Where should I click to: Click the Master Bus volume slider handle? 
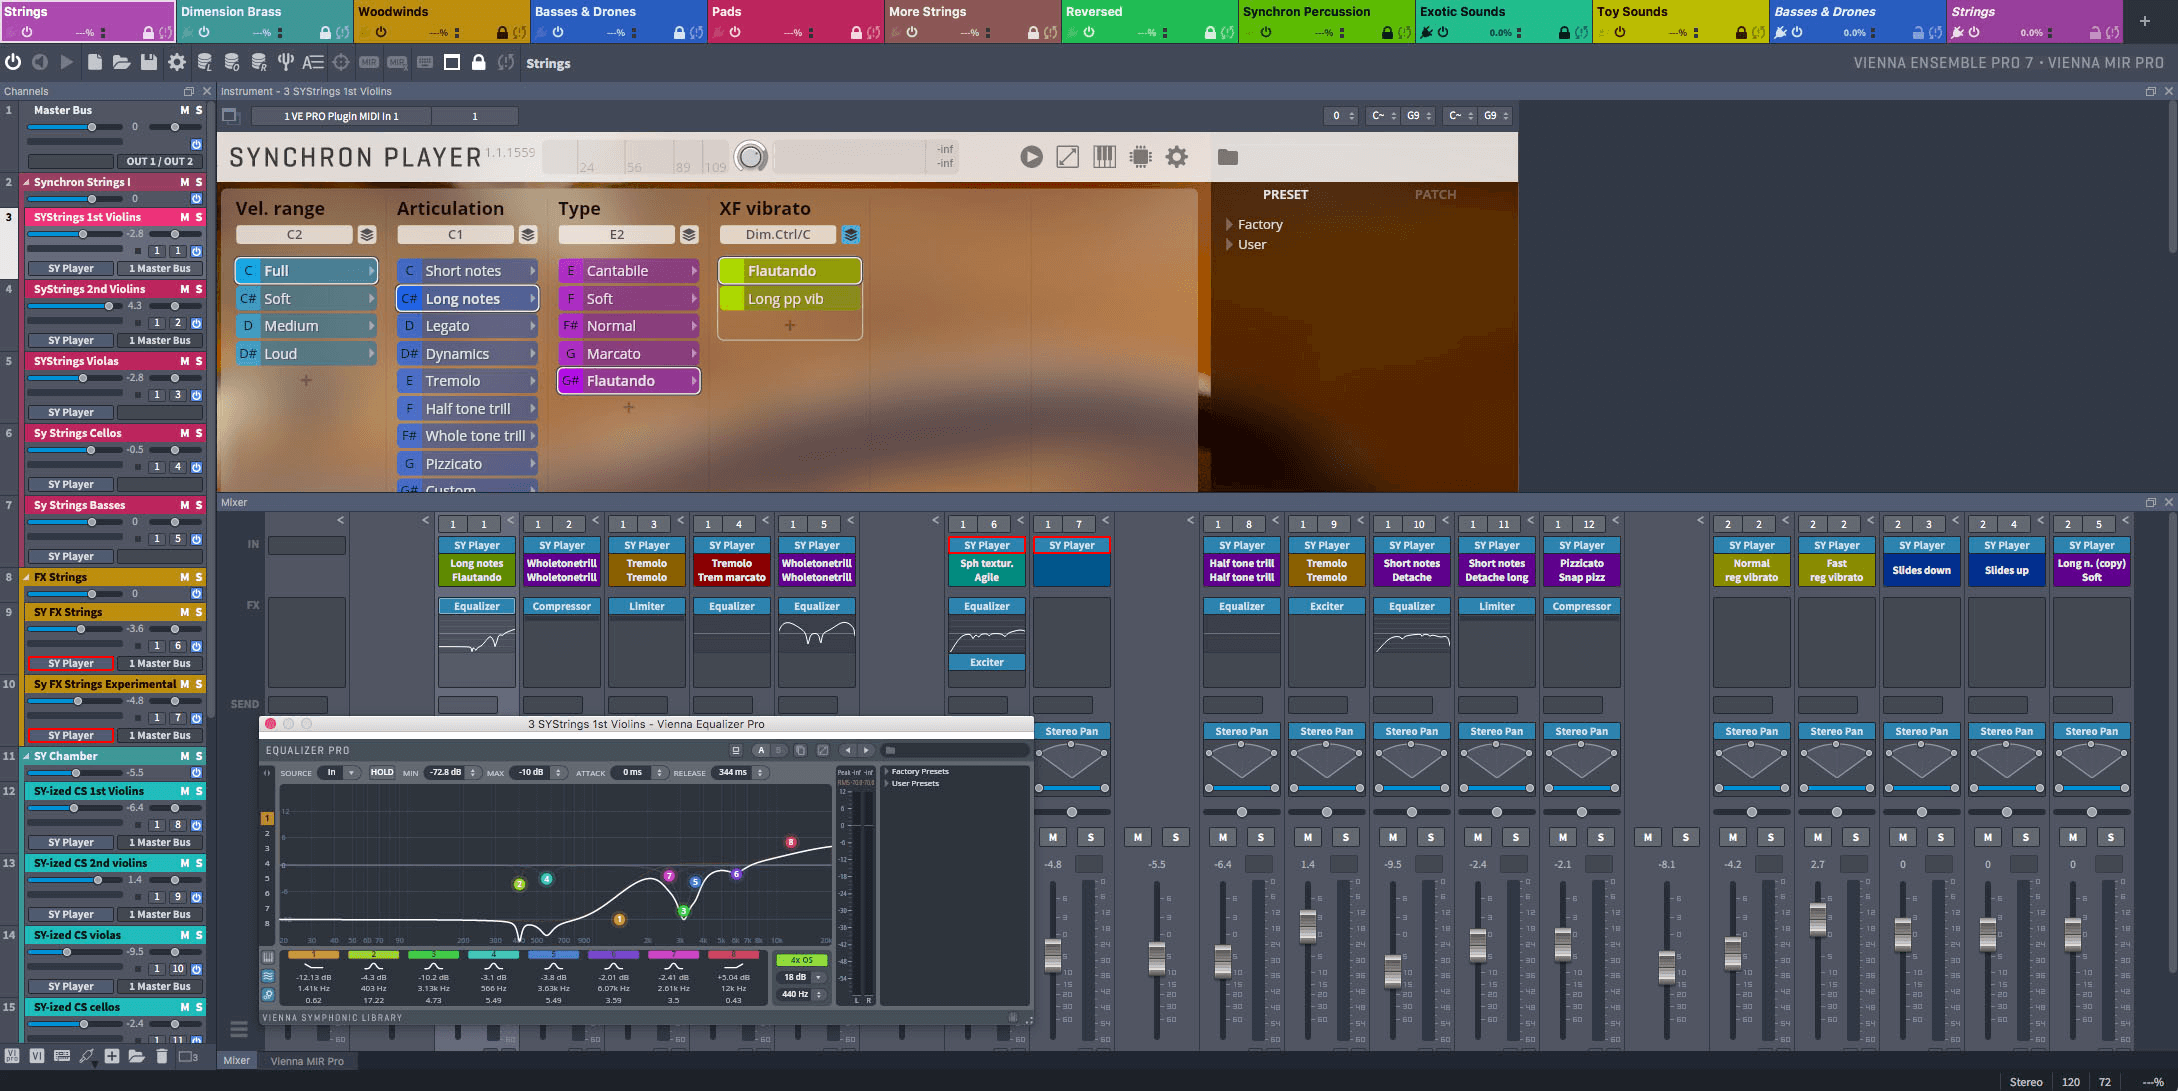tap(92, 127)
